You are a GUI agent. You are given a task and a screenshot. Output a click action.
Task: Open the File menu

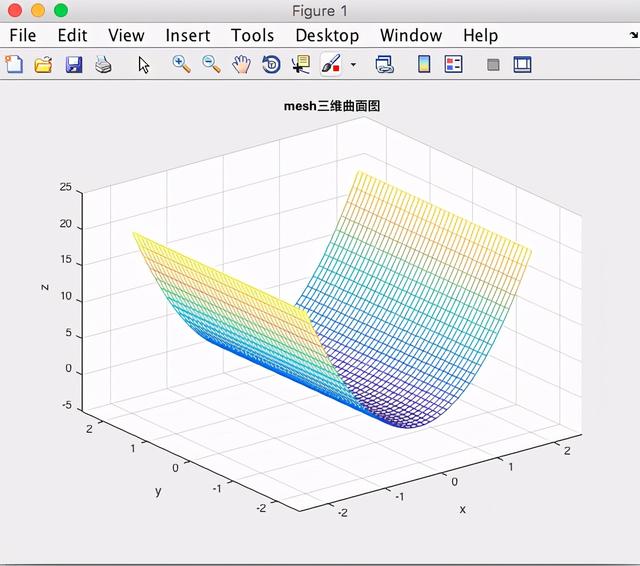[x=22, y=36]
